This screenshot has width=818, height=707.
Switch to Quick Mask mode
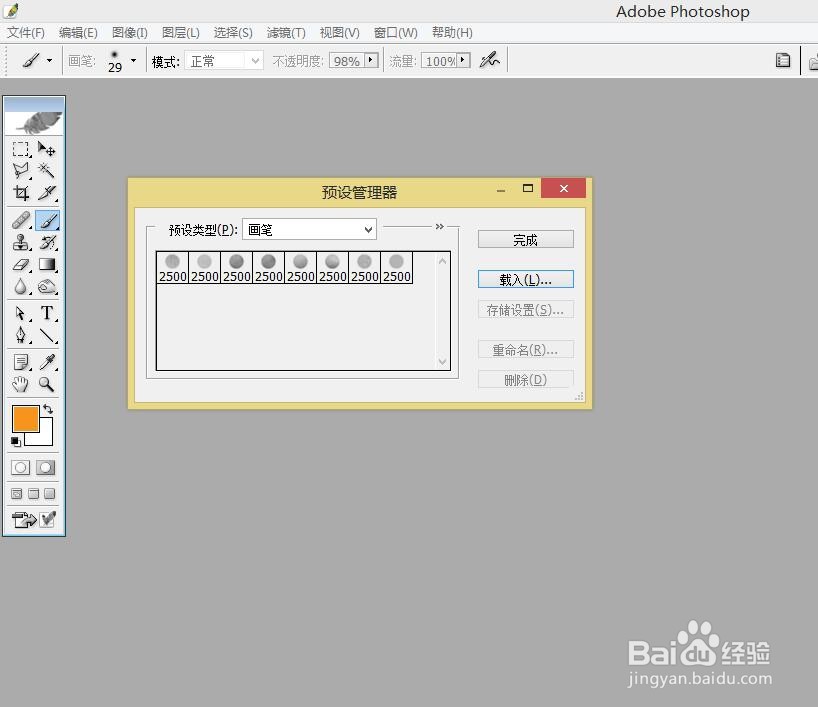45,468
